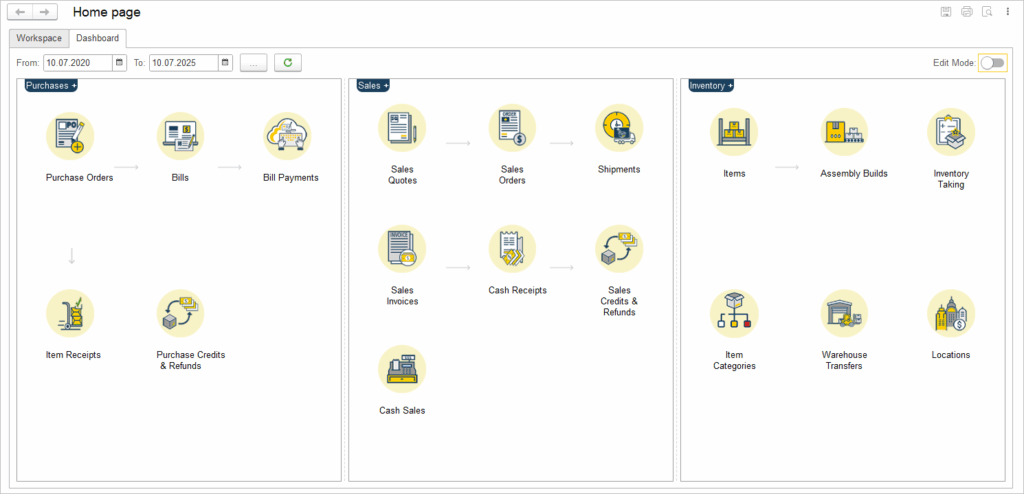The image size is (1024, 494).
Task: Click the Purchase Orders label
Action: pos(80,177)
